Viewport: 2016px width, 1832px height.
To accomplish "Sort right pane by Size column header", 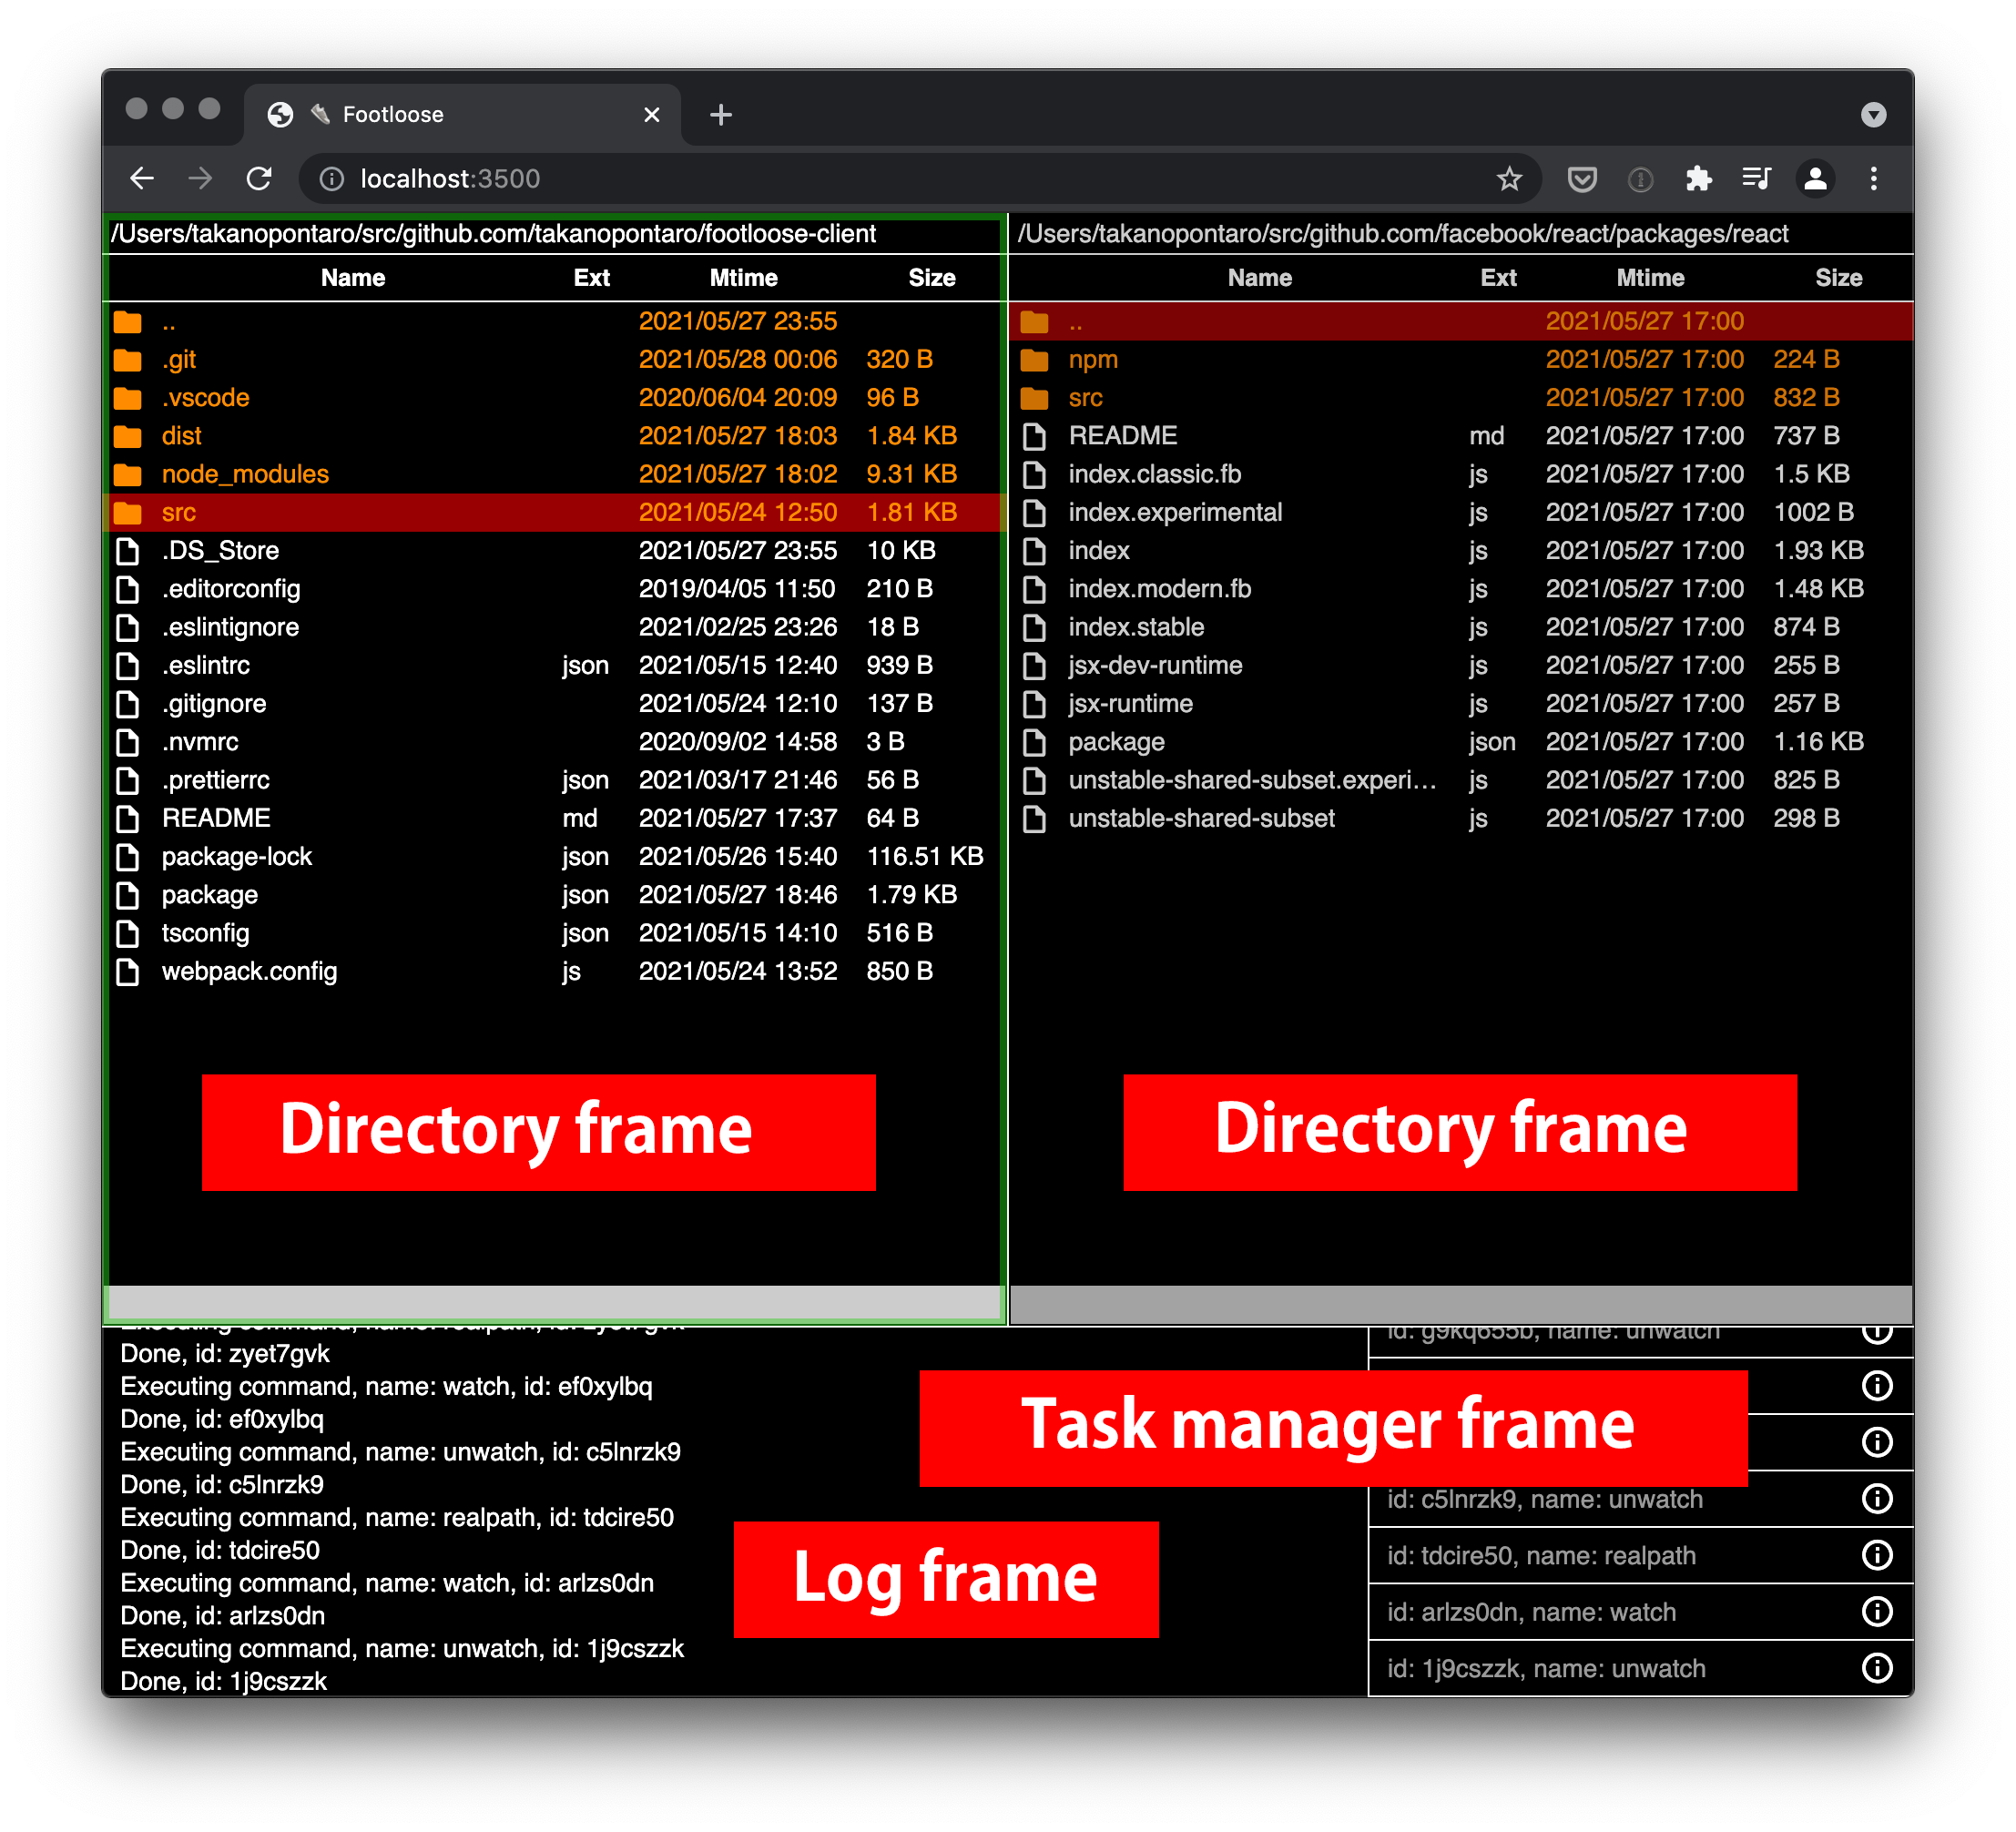I will pyautogui.click(x=1837, y=278).
